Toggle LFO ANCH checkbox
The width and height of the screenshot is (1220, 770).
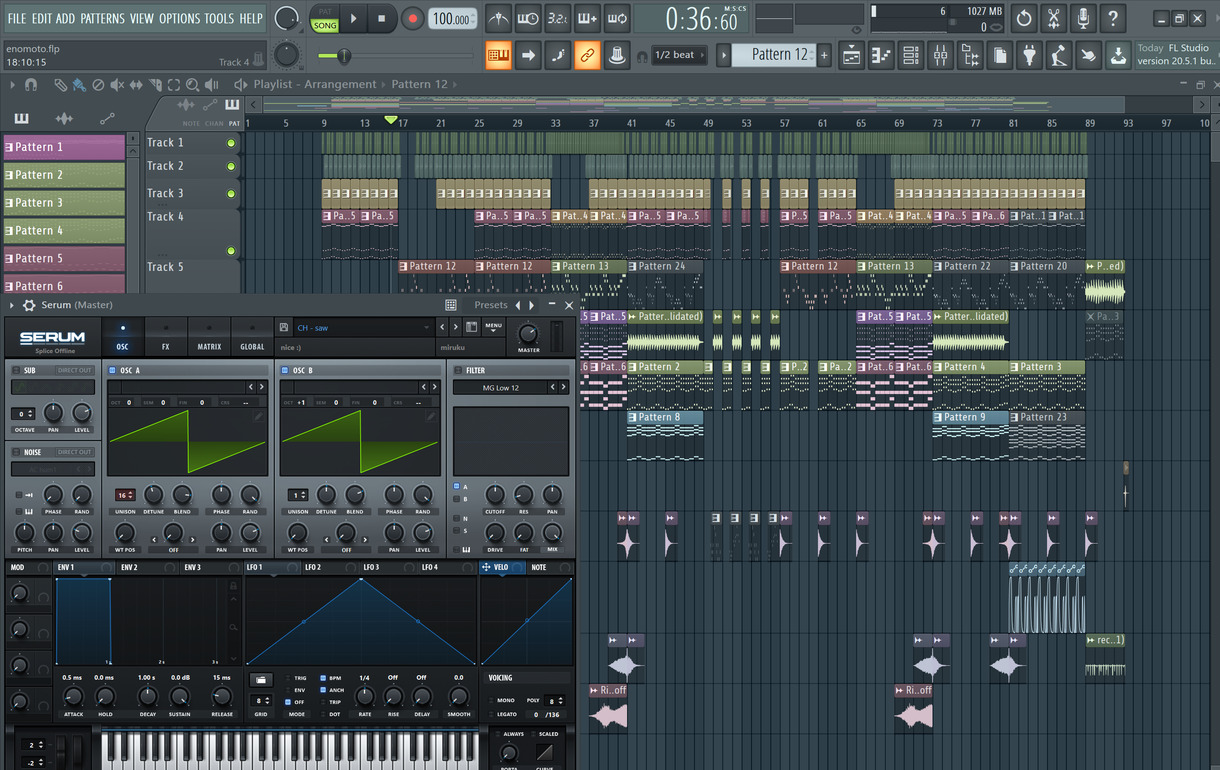[323, 690]
